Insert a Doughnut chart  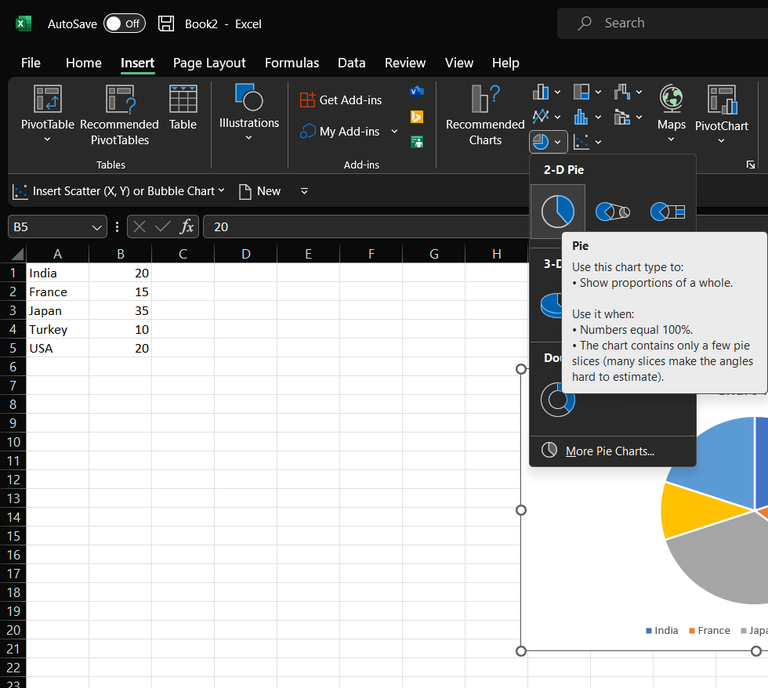point(557,399)
